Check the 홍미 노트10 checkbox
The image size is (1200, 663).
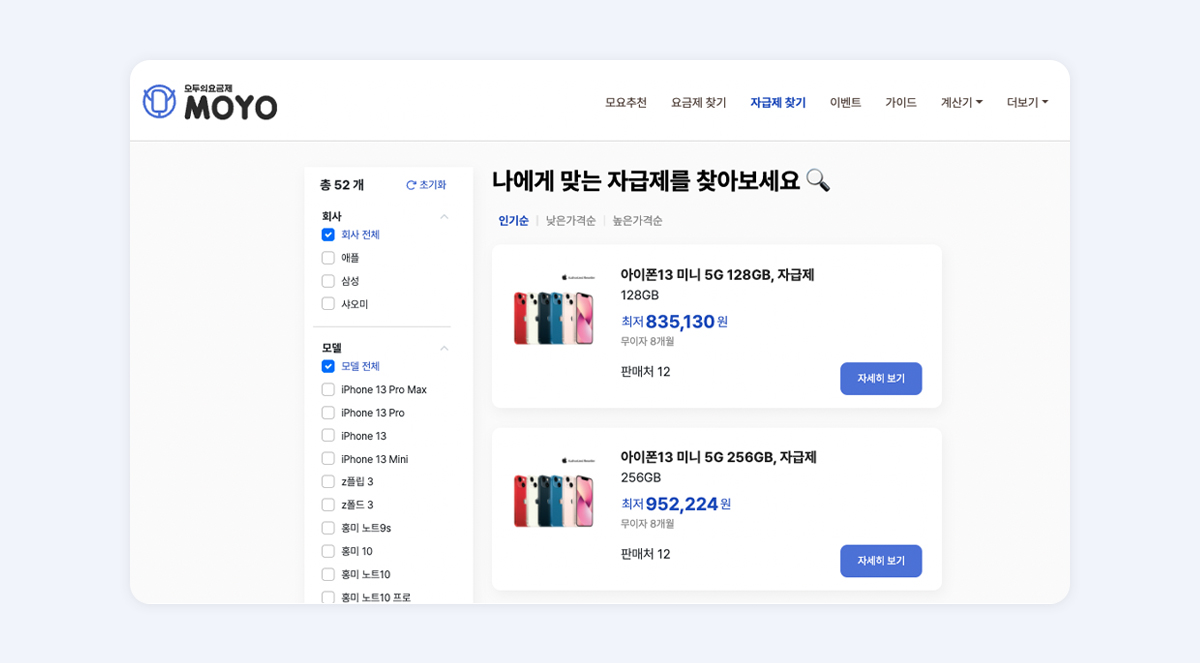click(x=328, y=574)
